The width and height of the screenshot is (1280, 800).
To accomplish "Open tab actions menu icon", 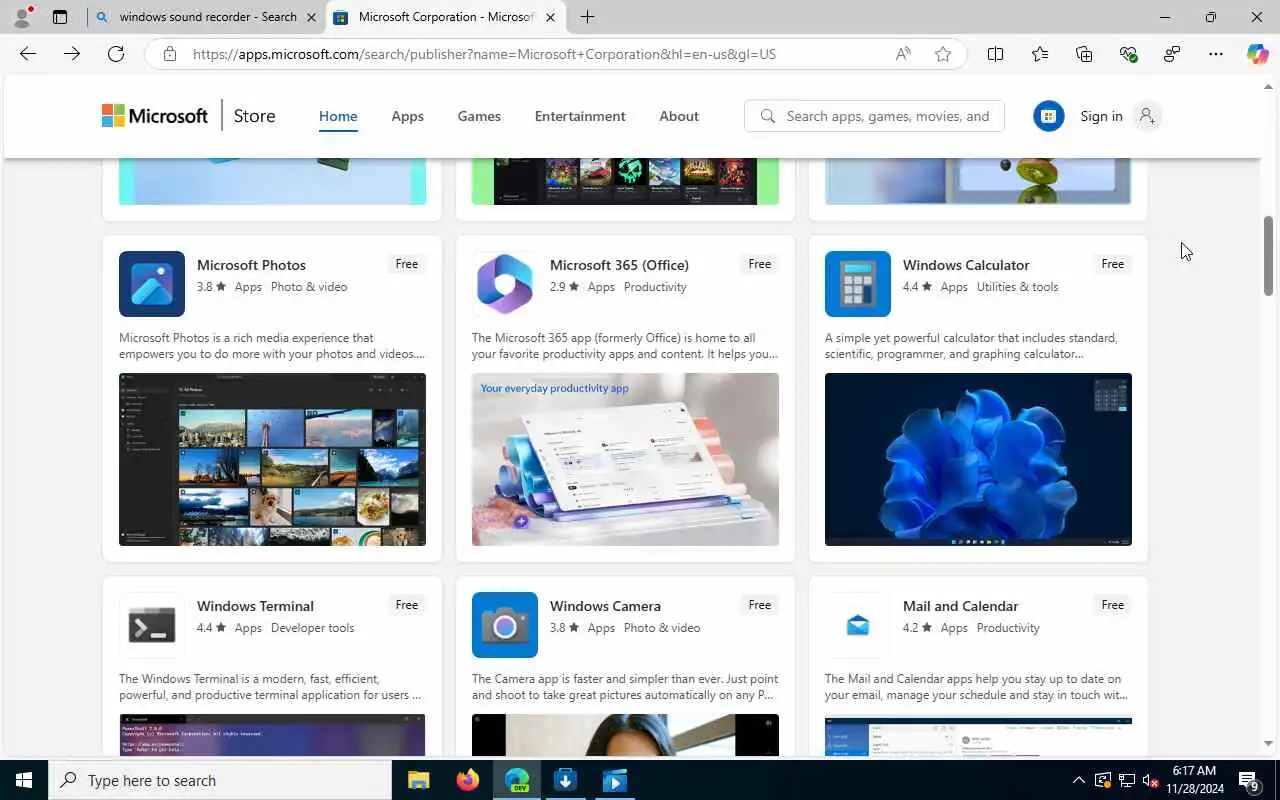I will (60, 17).
